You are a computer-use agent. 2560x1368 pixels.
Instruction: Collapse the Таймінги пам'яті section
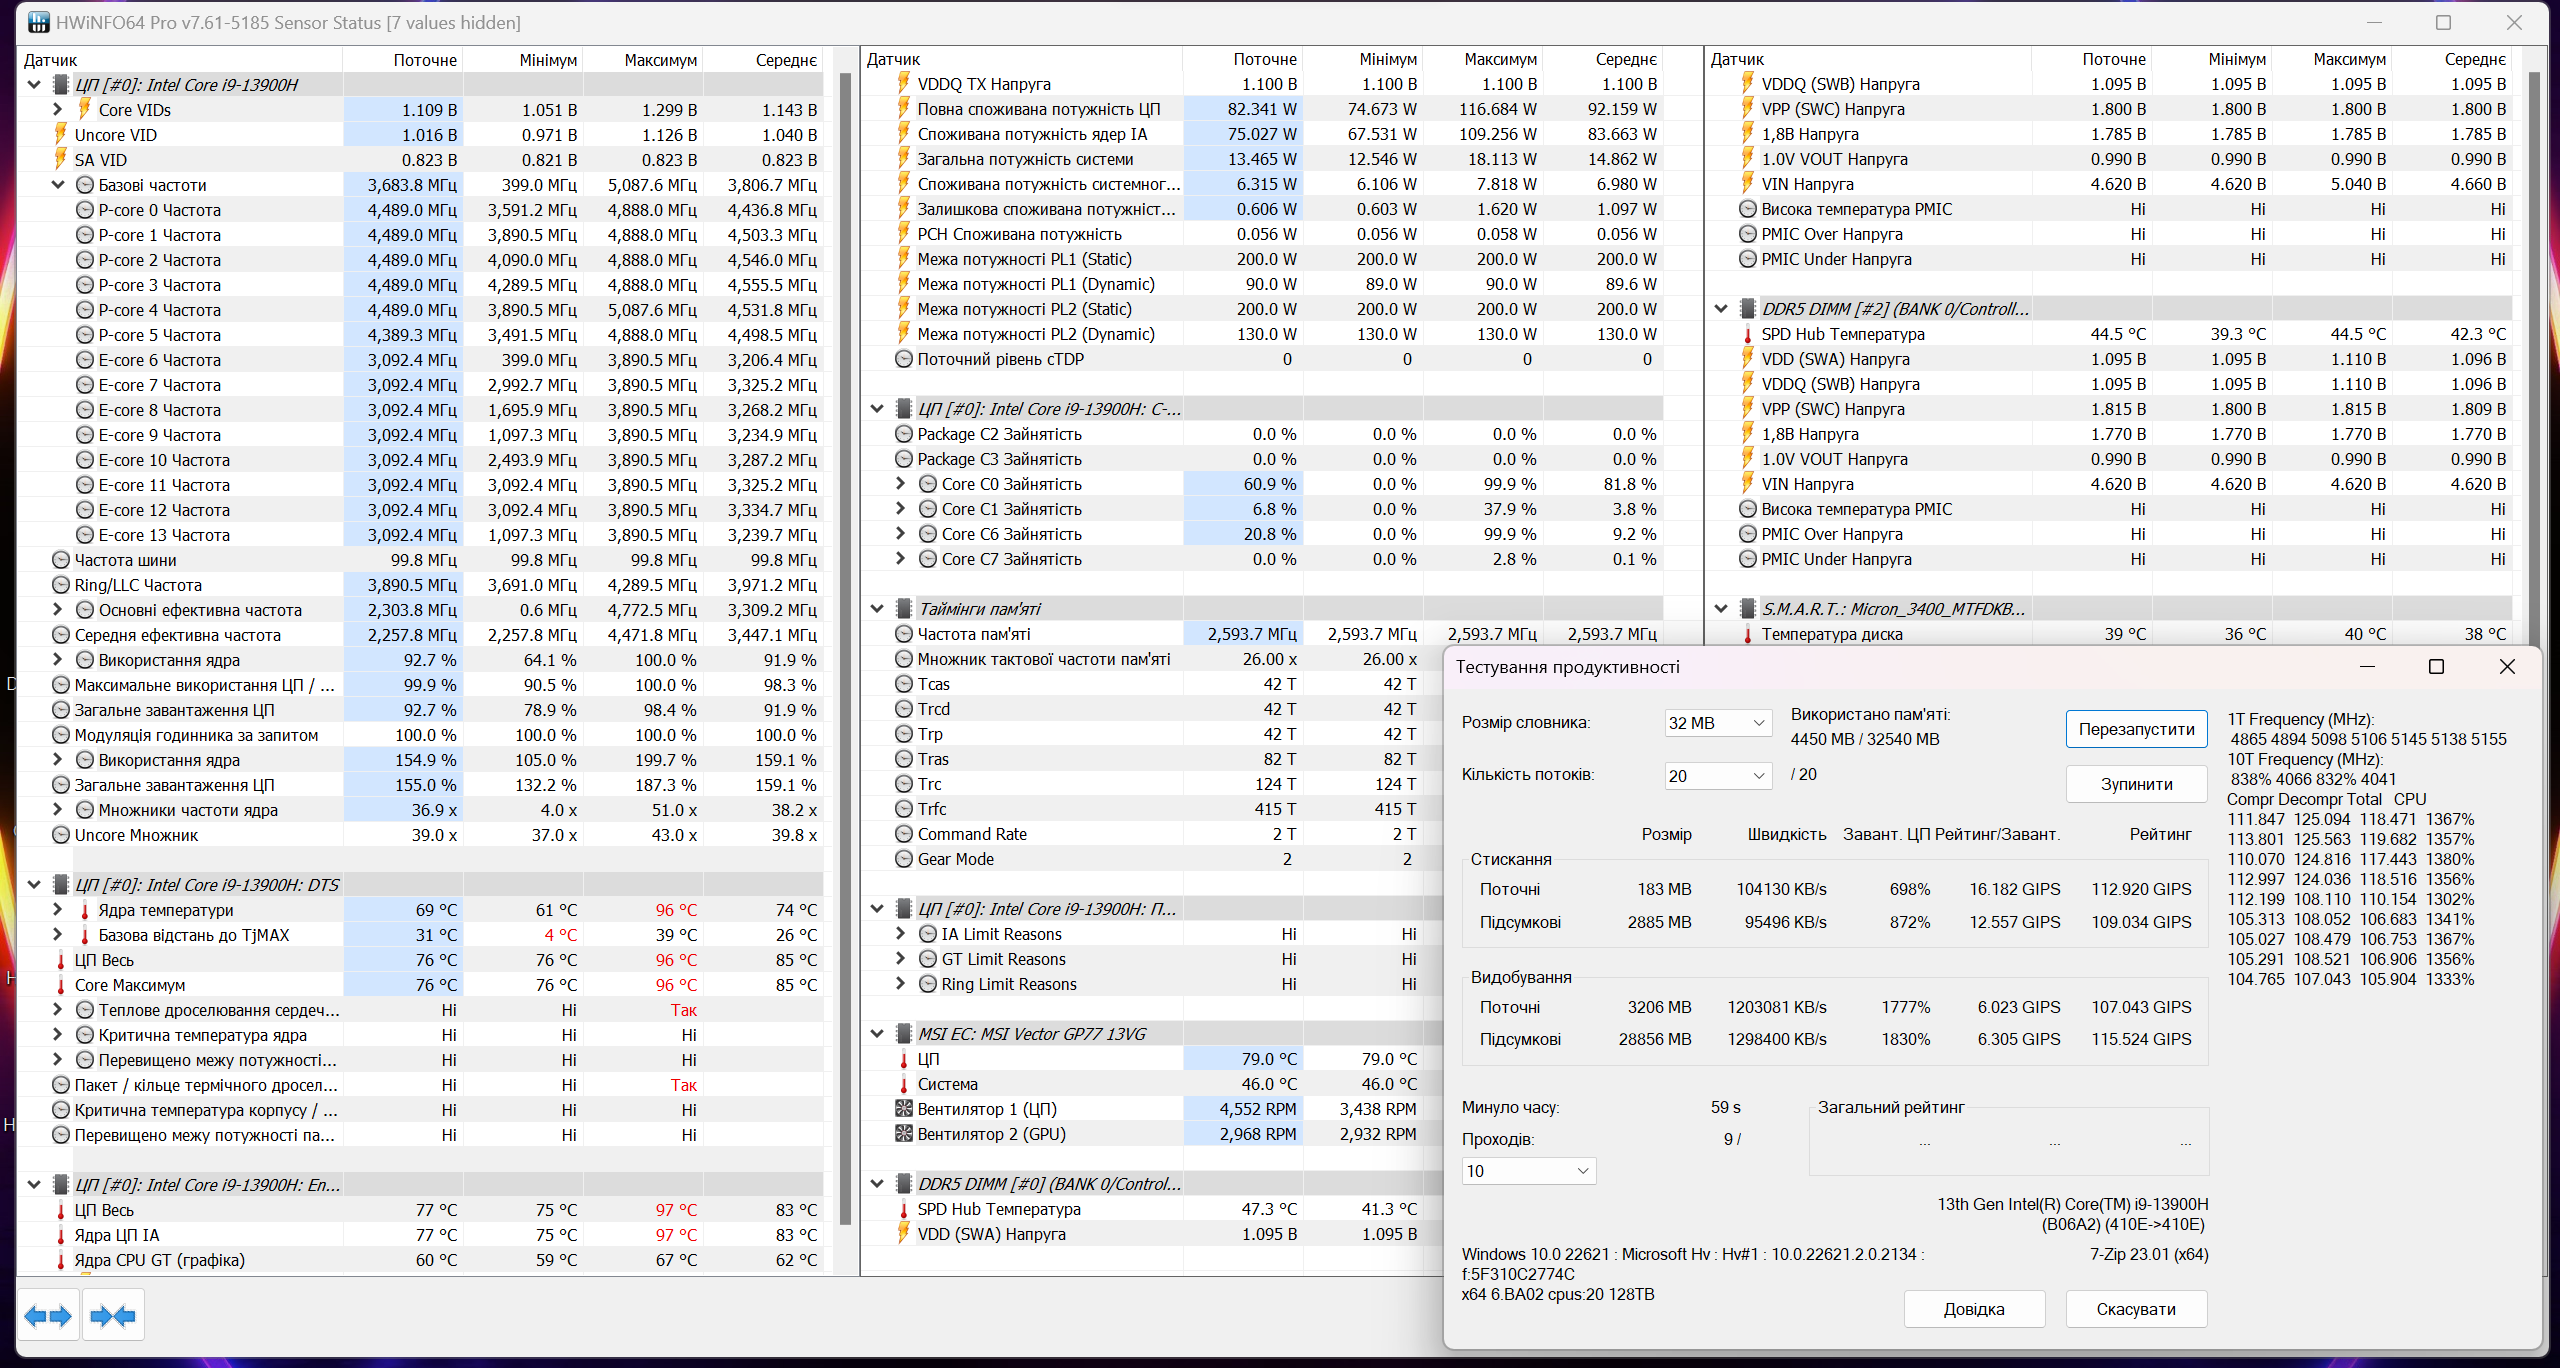877,609
